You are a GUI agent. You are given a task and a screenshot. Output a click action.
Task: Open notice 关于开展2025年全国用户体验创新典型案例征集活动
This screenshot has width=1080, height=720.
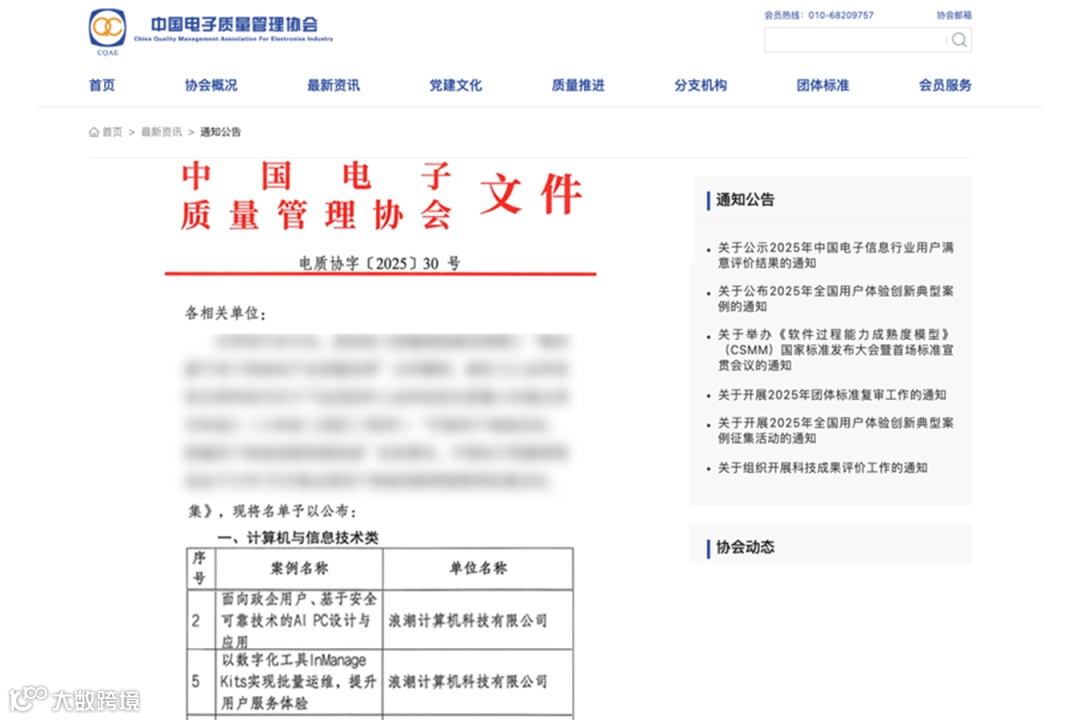pos(835,430)
